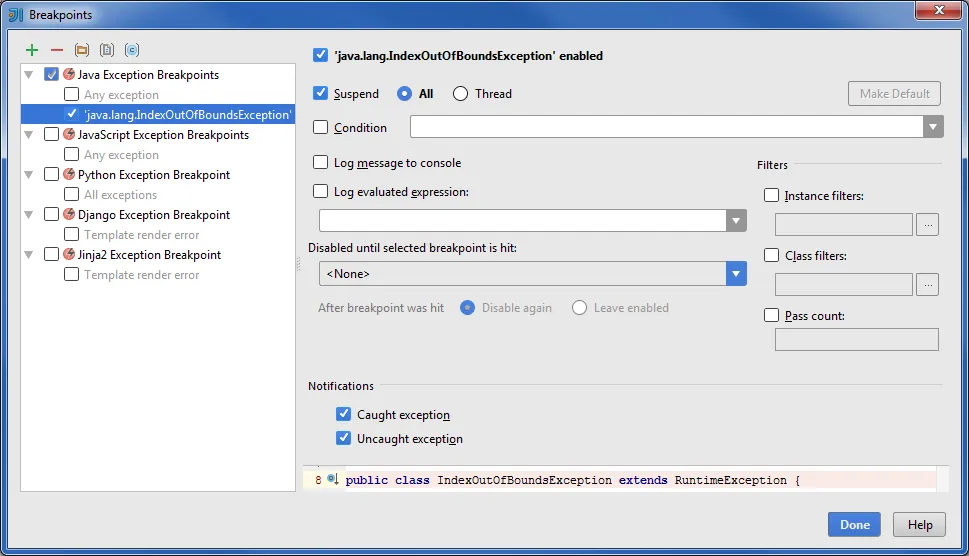Click the Class filters text field
The image size is (969, 556).
[844, 285]
